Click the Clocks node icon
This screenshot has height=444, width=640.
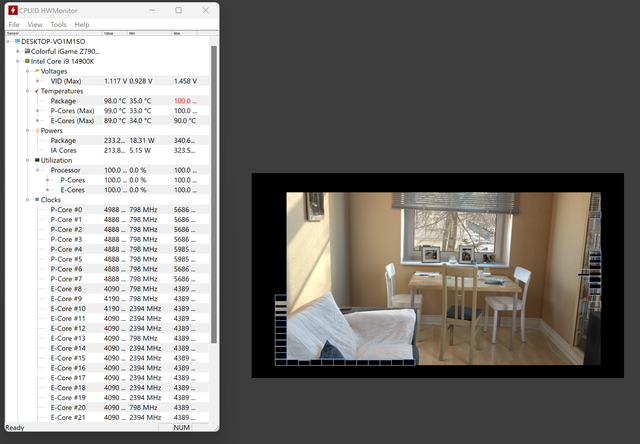coord(37,199)
